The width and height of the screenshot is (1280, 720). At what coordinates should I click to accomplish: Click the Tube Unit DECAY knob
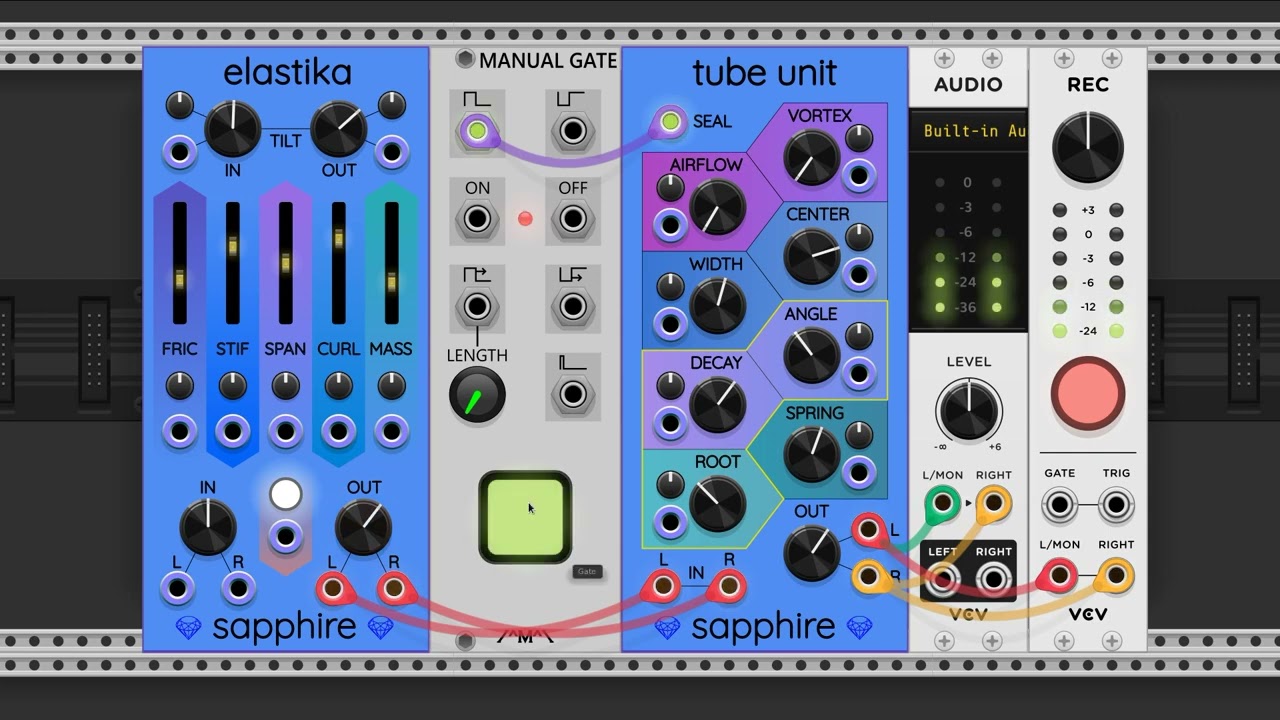pos(718,405)
